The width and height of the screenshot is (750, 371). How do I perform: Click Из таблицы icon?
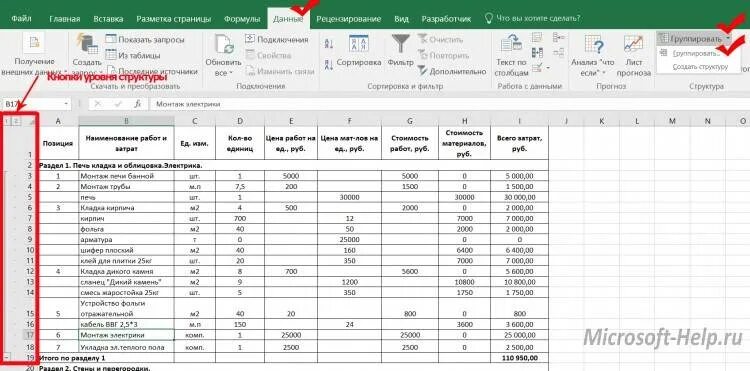tap(111, 55)
